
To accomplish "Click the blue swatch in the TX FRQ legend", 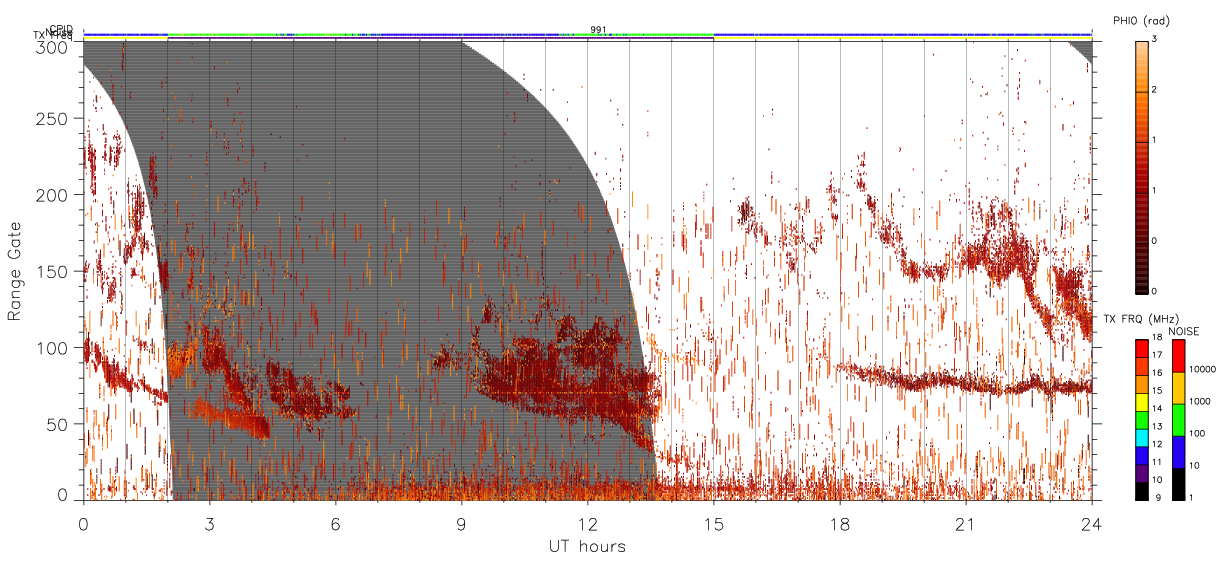I will [x=1142, y=454].
